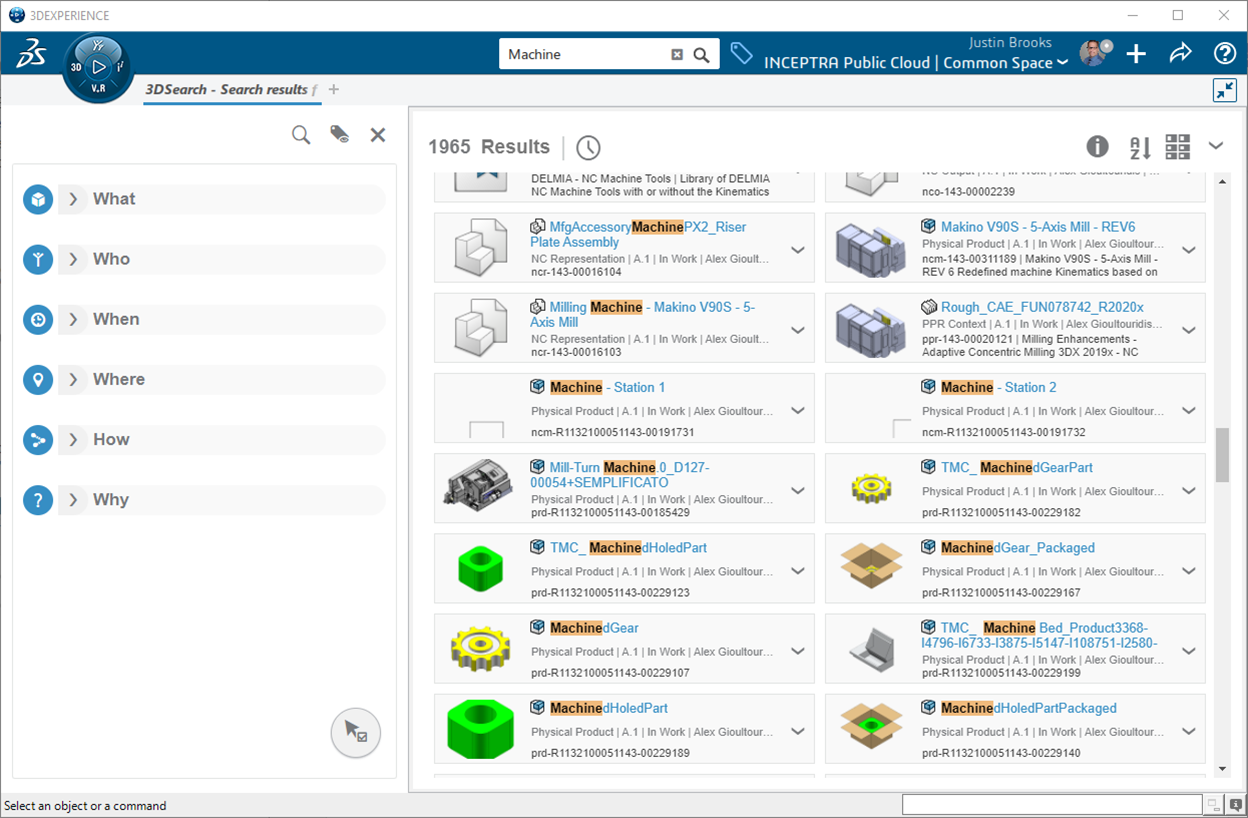Open the MachinedGear_Packaged result link
This screenshot has width=1248, height=818.
(x=1018, y=548)
